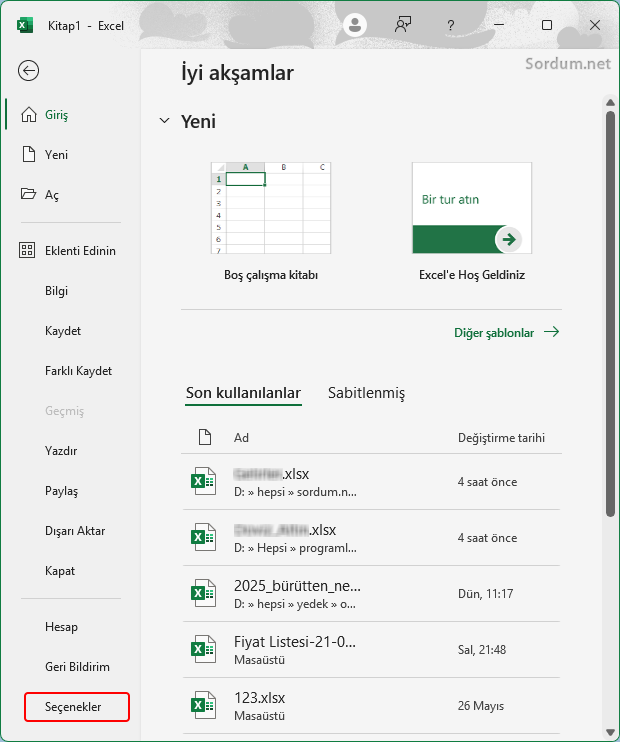Open the Boş çalışma kitabı thumbnail

click(271, 208)
